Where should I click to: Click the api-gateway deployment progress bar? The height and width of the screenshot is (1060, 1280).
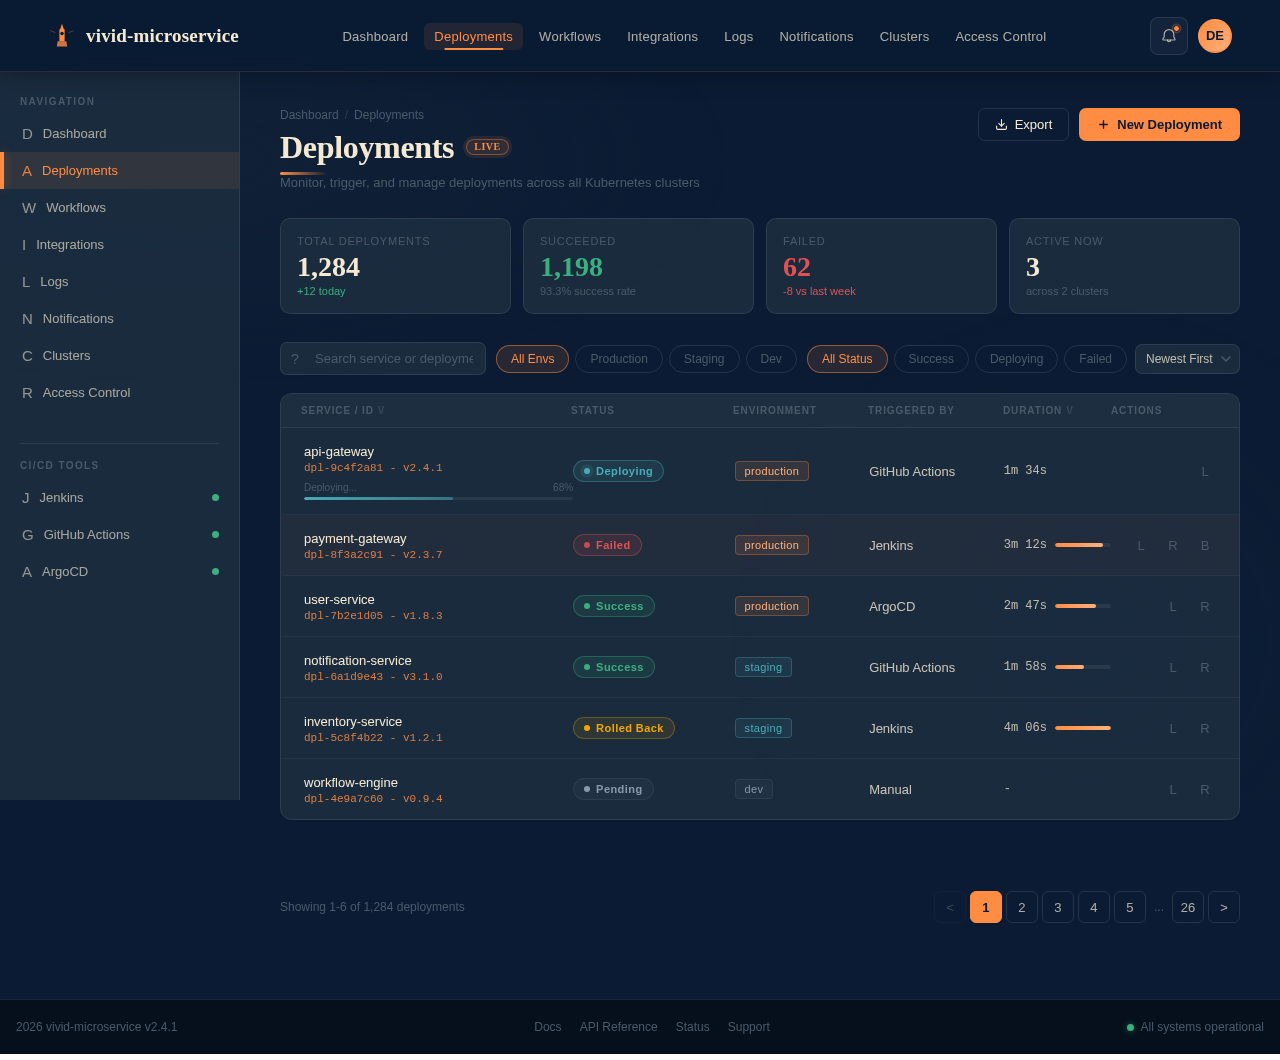[437, 498]
